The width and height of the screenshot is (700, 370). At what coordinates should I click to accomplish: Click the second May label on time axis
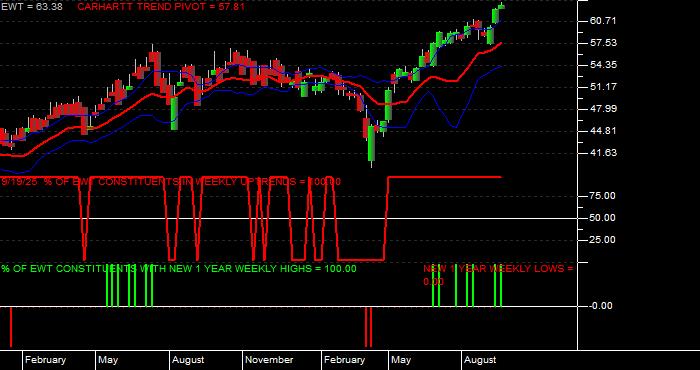tap(401, 360)
